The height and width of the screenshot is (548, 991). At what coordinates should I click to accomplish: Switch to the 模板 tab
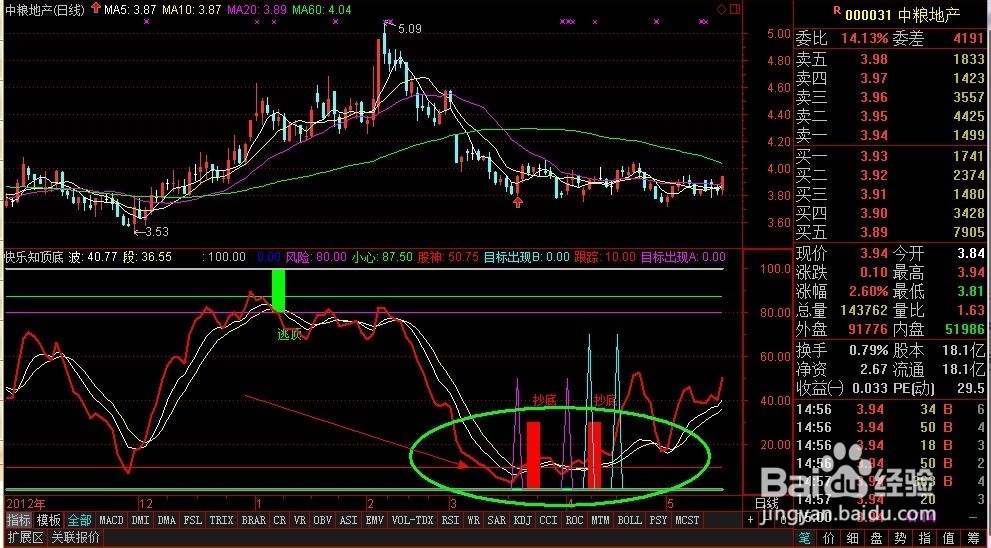(48, 520)
